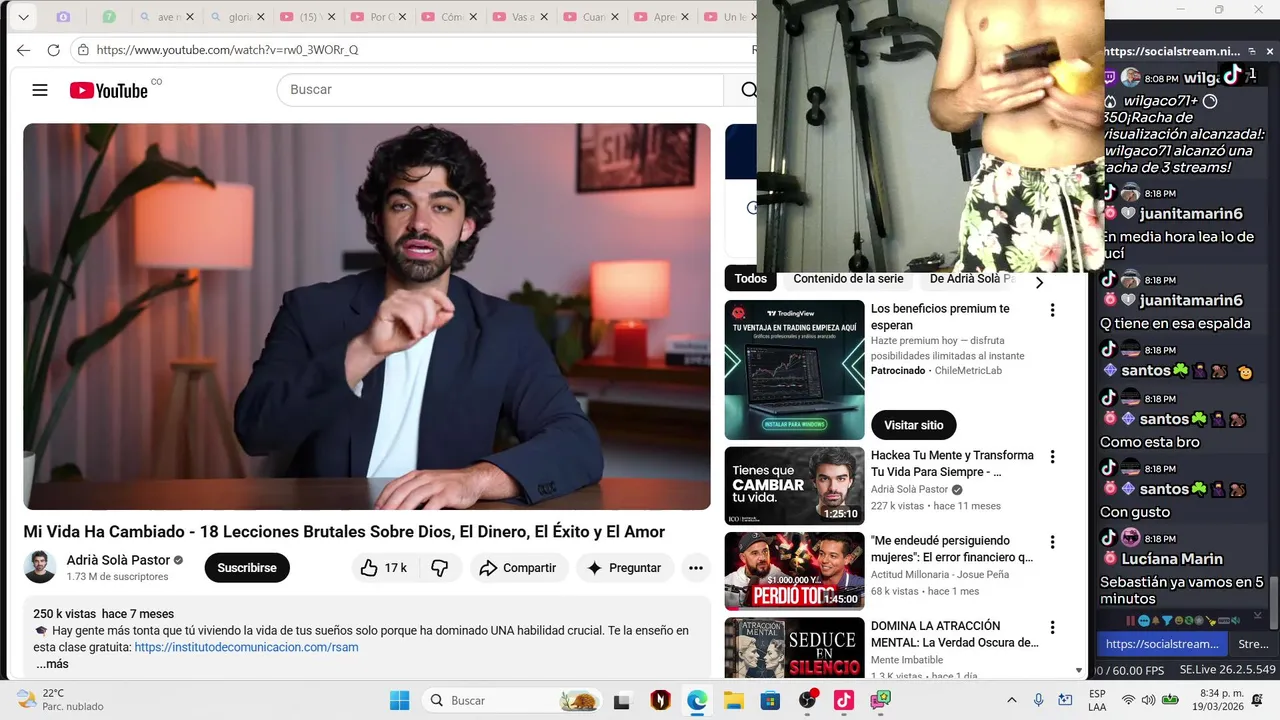Click the ESP LAA language indicator

click(1097, 700)
